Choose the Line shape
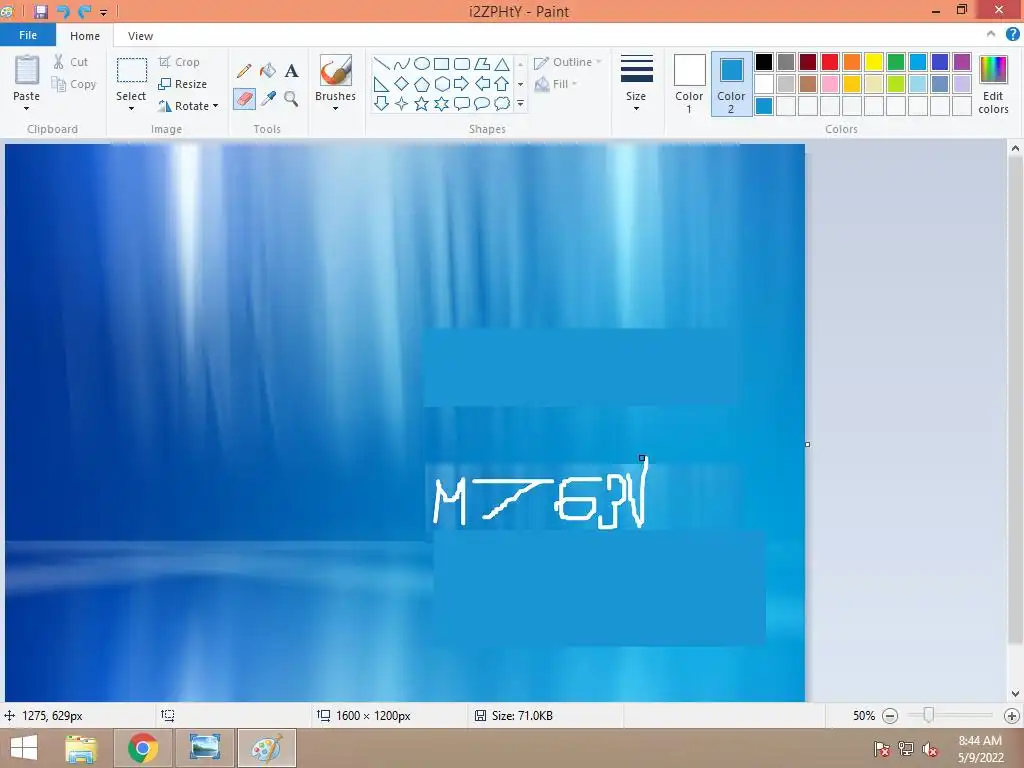Screen dimensions: 1024x768 pos(381,63)
